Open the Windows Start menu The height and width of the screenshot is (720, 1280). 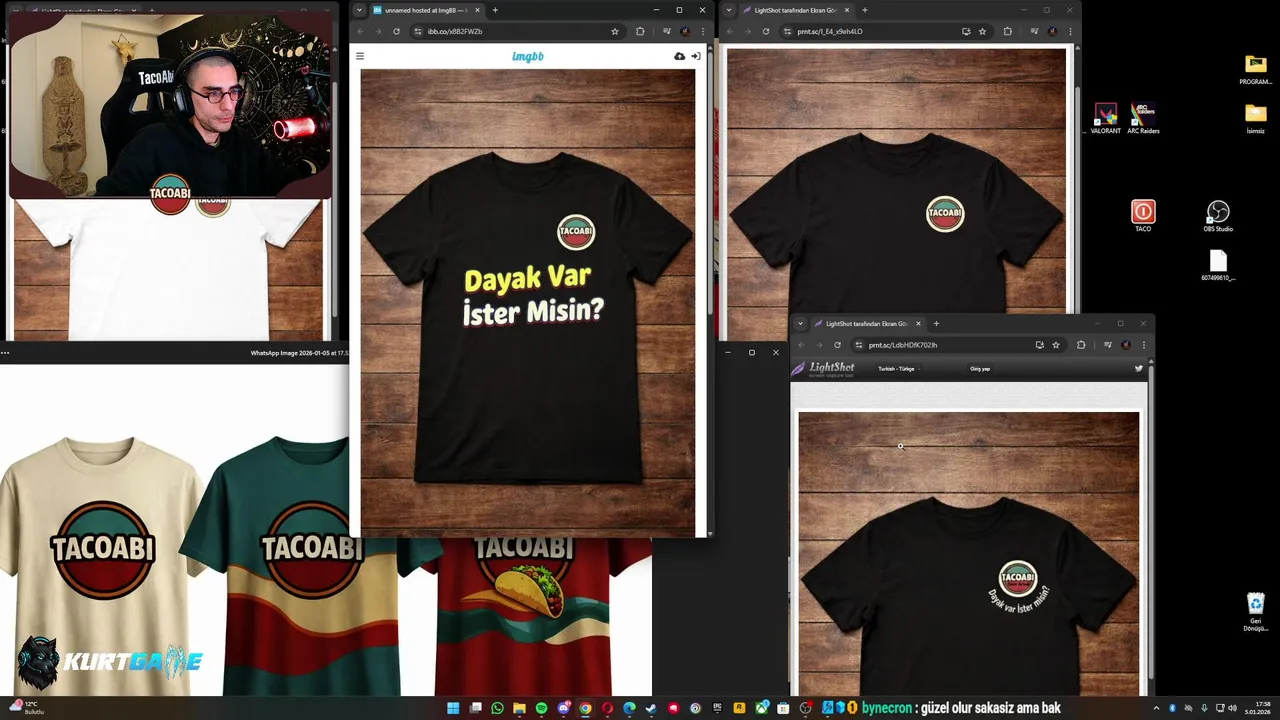[x=453, y=708]
